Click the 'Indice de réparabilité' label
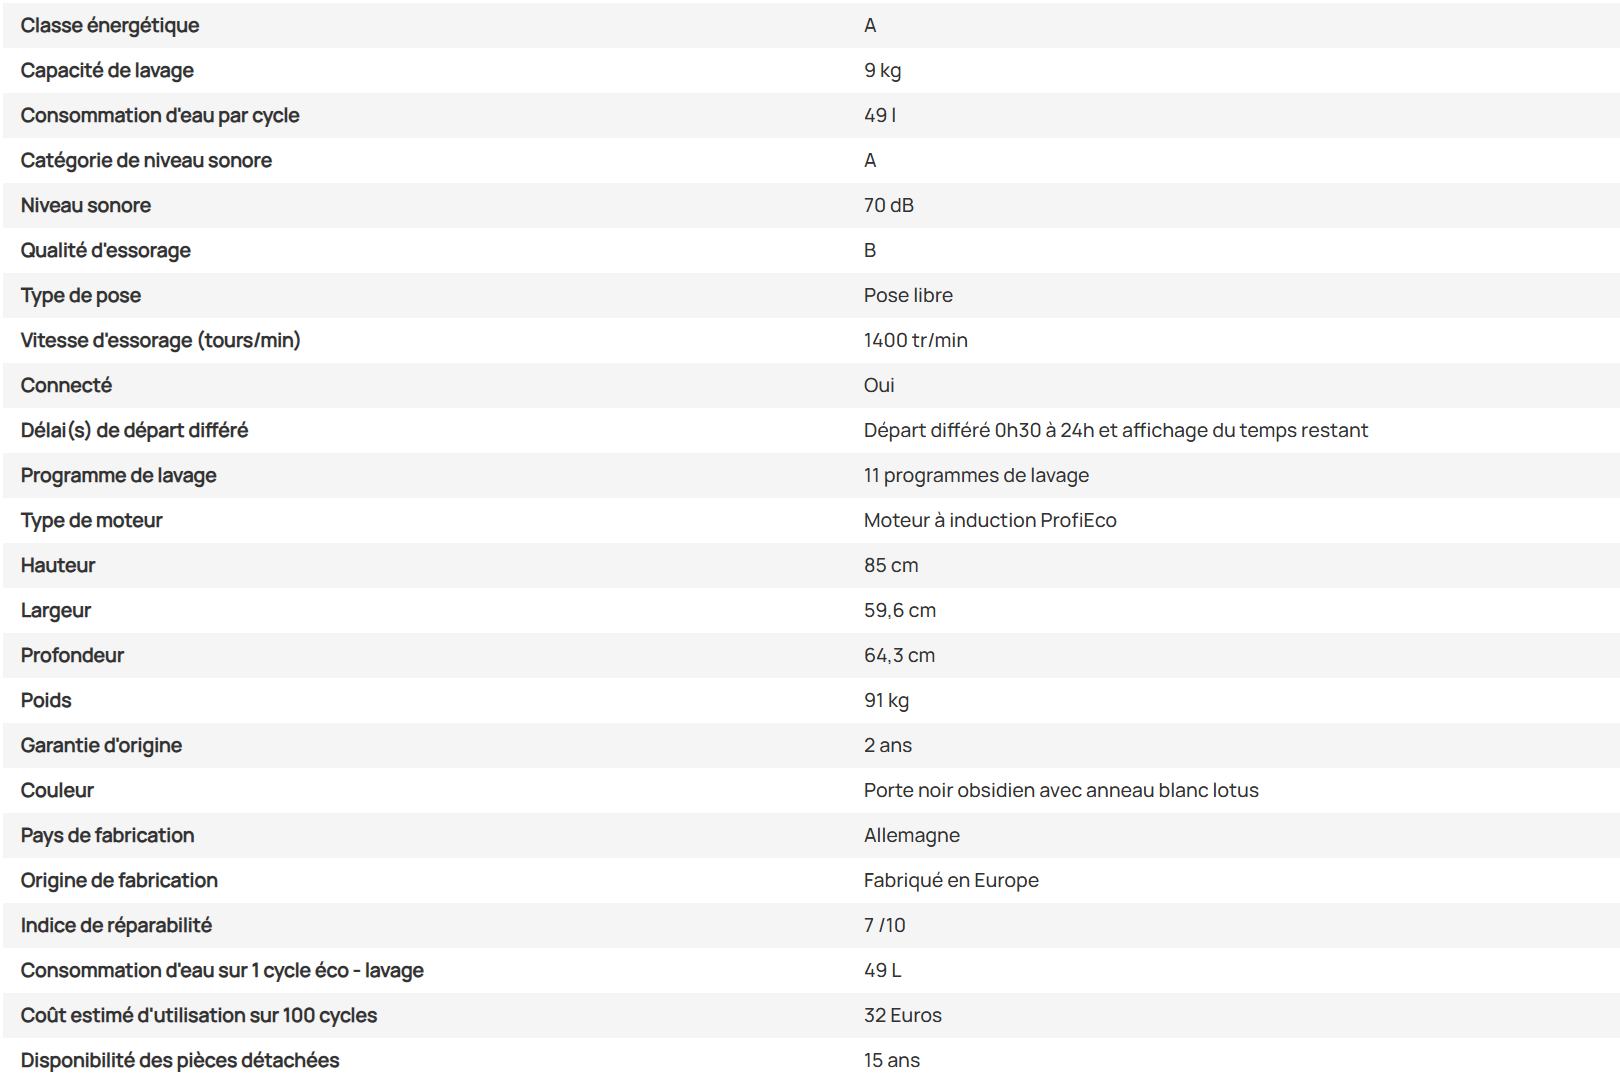Image resolution: width=1620 pixels, height=1081 pixels. (116, 926)
